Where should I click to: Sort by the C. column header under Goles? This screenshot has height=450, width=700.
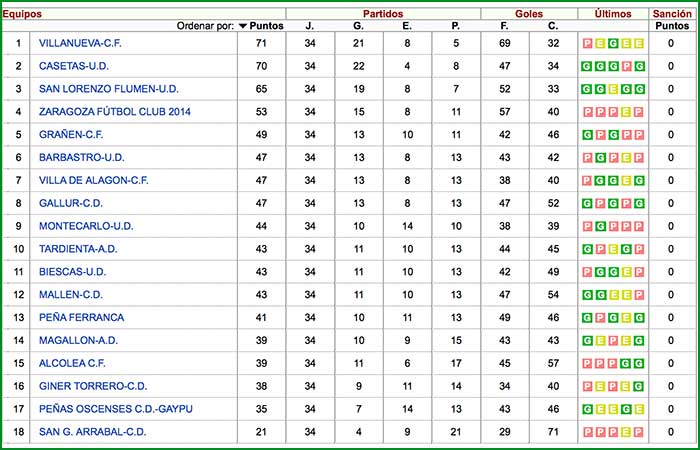tap(553, 26)
